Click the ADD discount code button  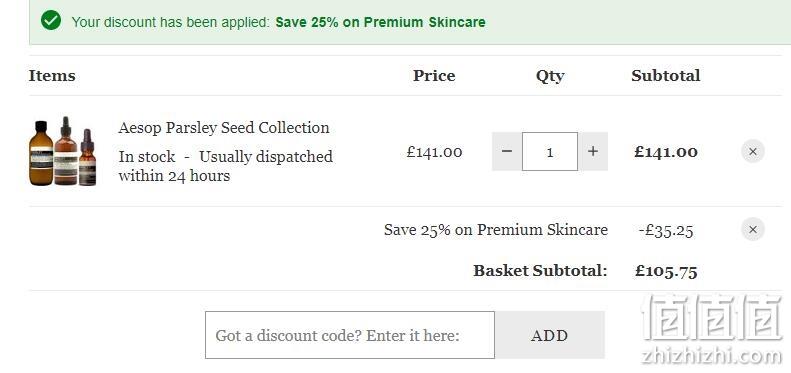(x=549, y=335)
